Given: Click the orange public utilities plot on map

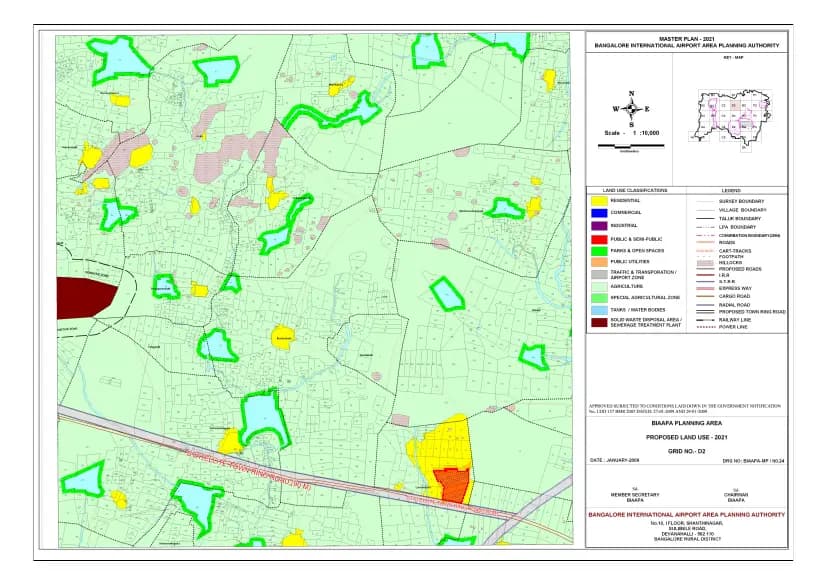Looking at the screenshot, I should tap(453, 485).
